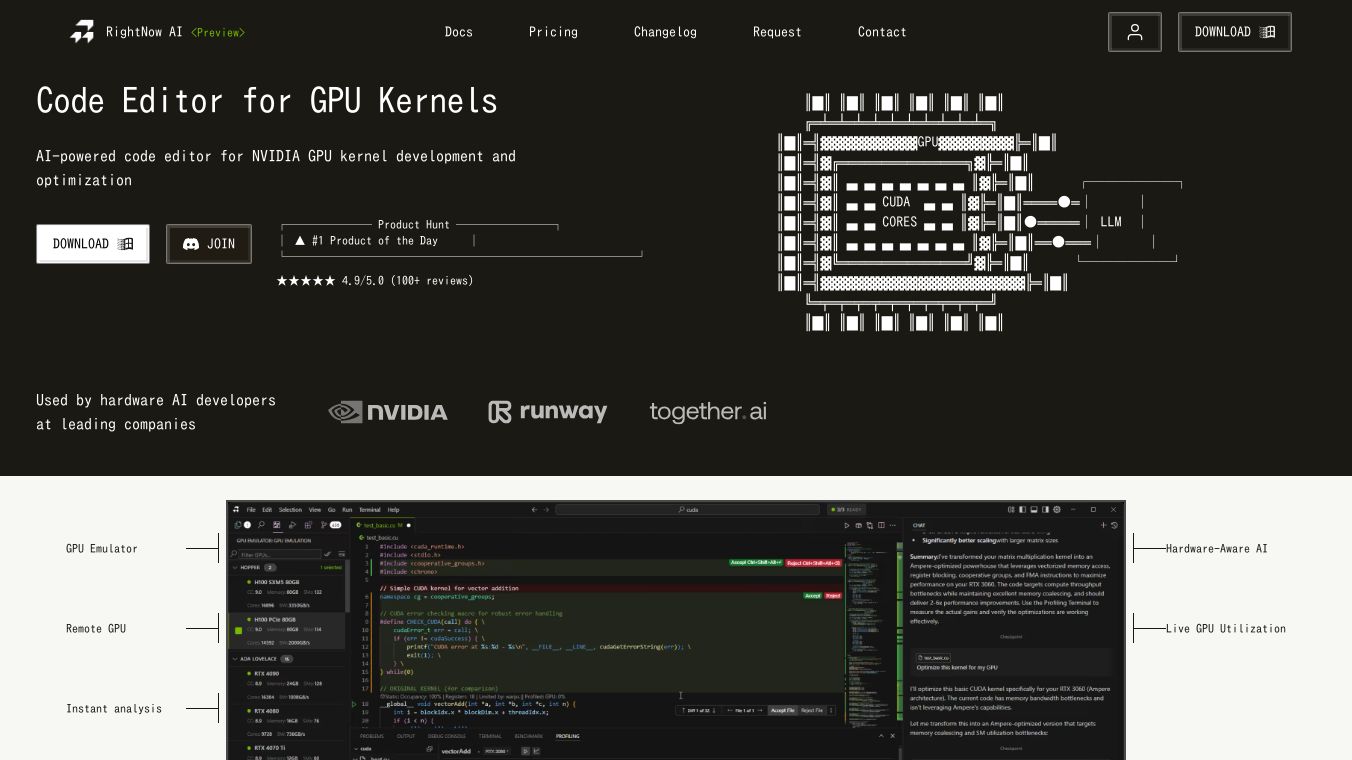Screen dimensions: 1352x760
Task: Switch to the PROBLEMS panel tab
Action: click(371, 736)
